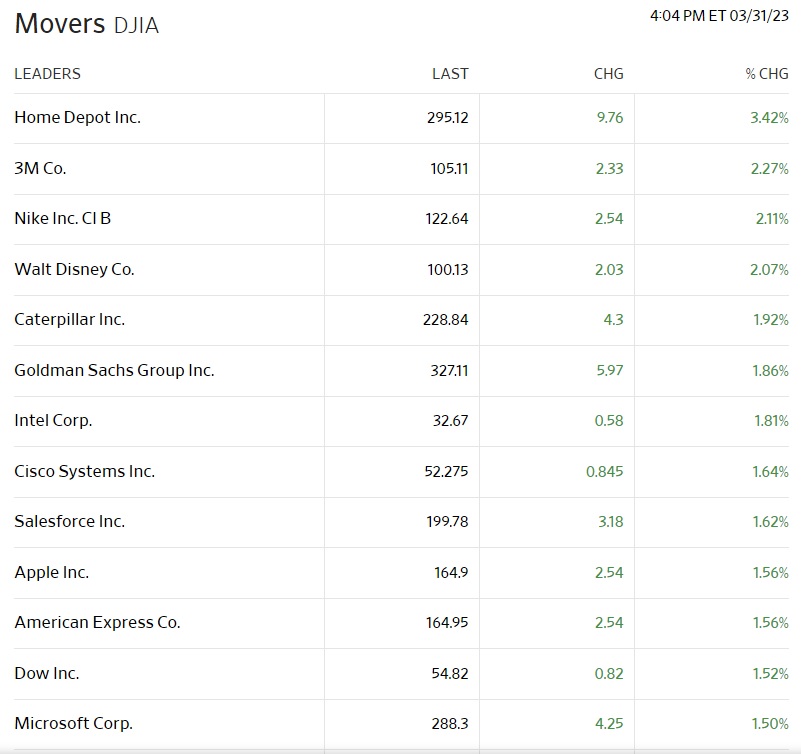Select Home Depot last price 295.12
801x754 pixels.
[447, 117]
